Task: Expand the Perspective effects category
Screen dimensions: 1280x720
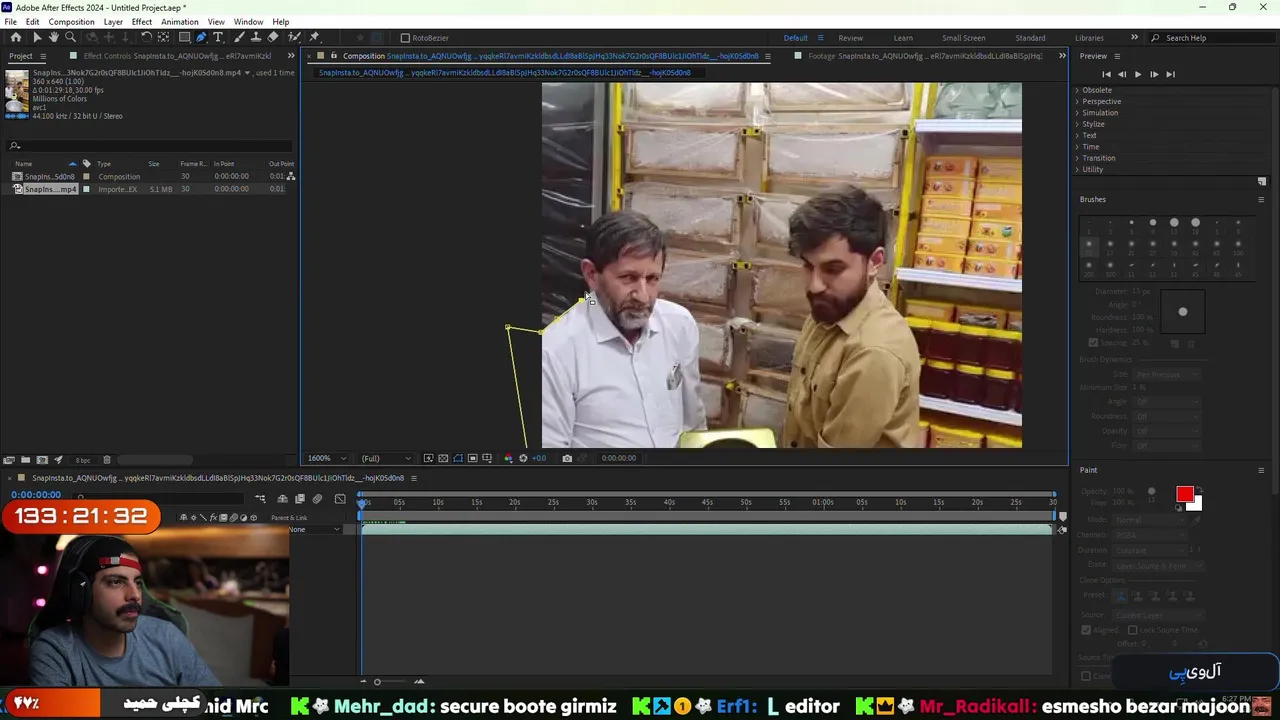Action: (x=1077, y=101)
